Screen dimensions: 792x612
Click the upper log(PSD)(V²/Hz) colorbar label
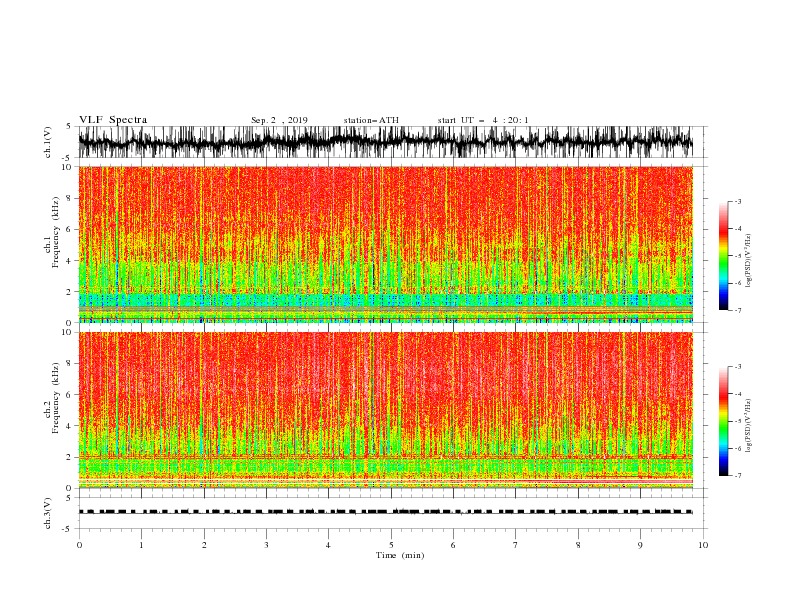click(x=748, y=261)
